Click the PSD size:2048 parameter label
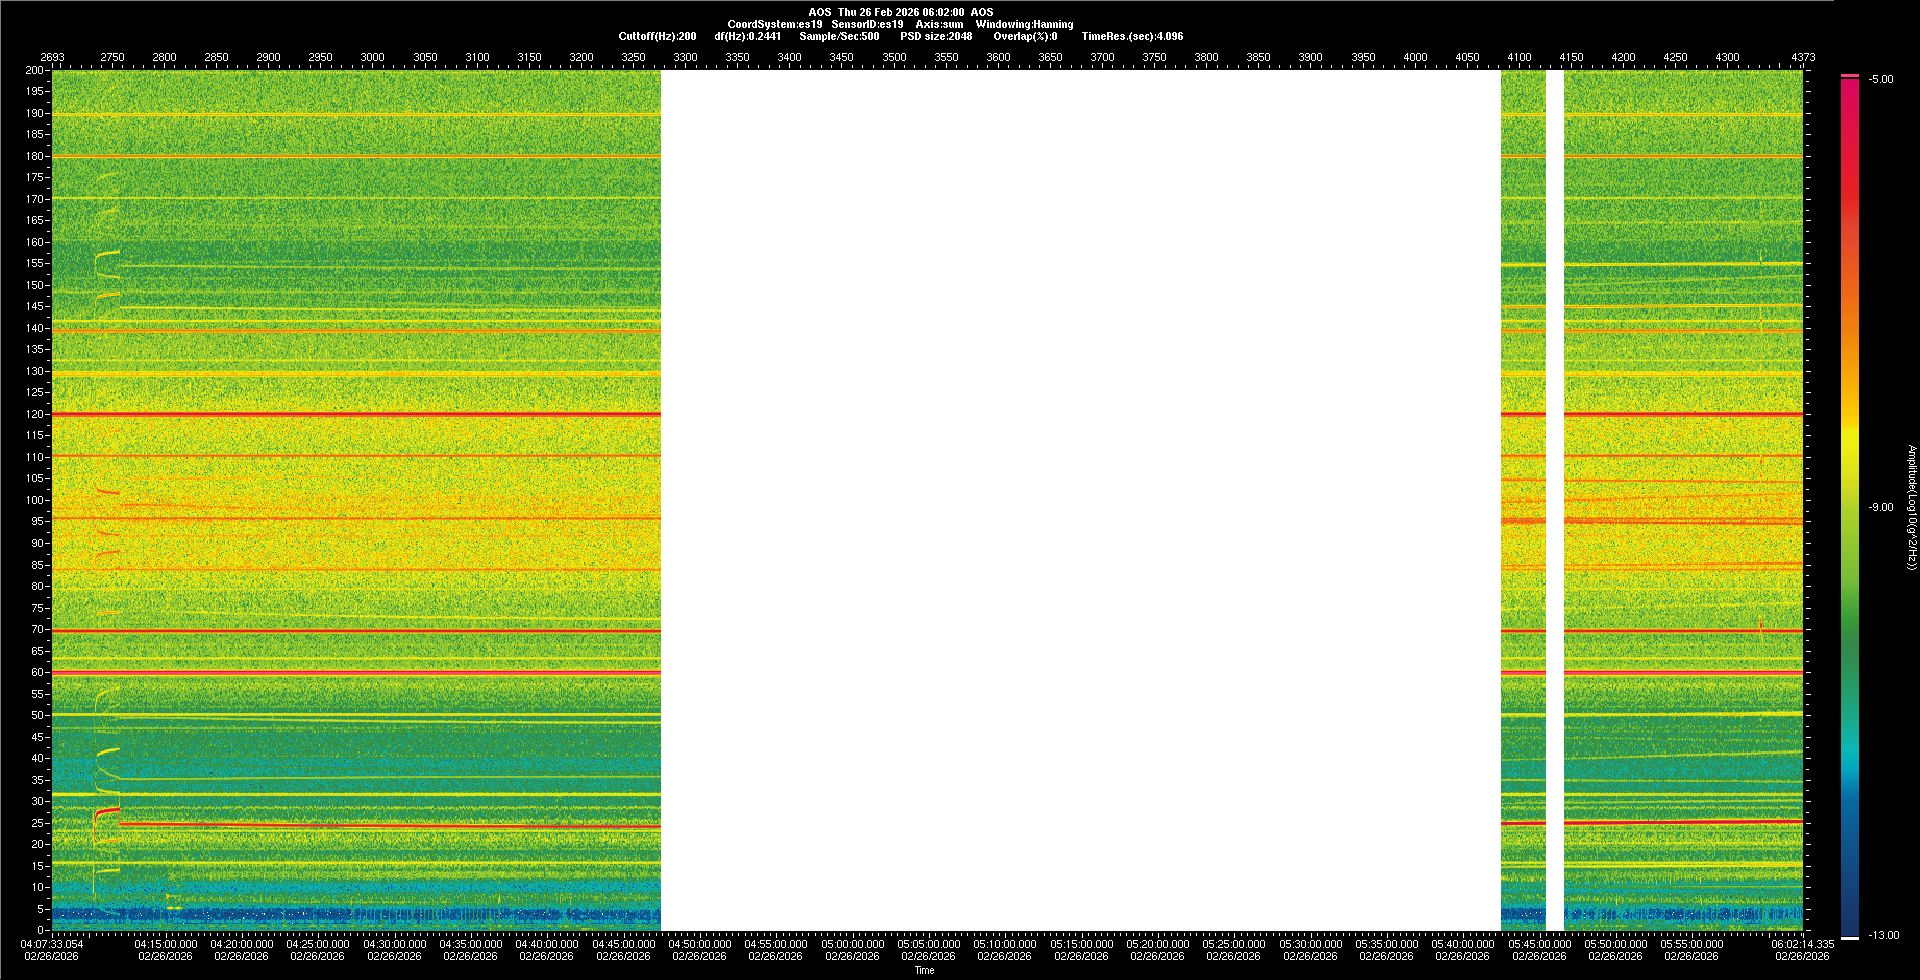 [x=936, y=36]
